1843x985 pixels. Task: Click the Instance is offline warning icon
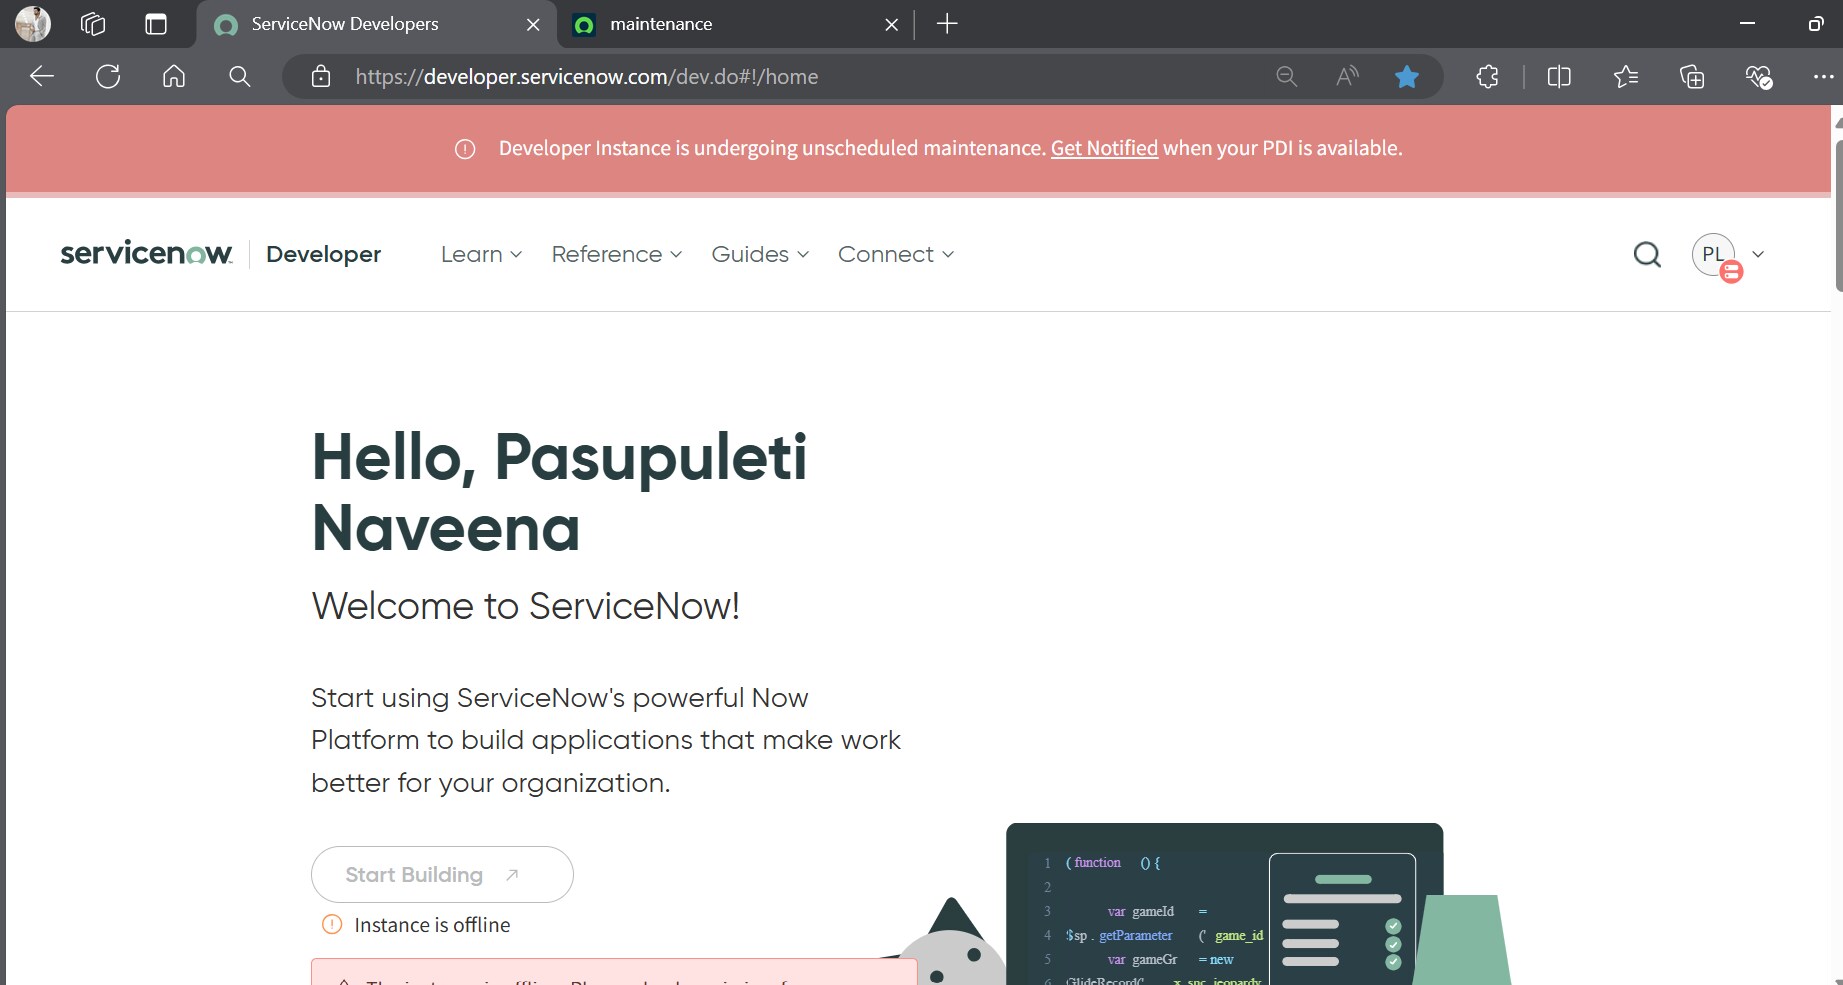pos(332,925)
